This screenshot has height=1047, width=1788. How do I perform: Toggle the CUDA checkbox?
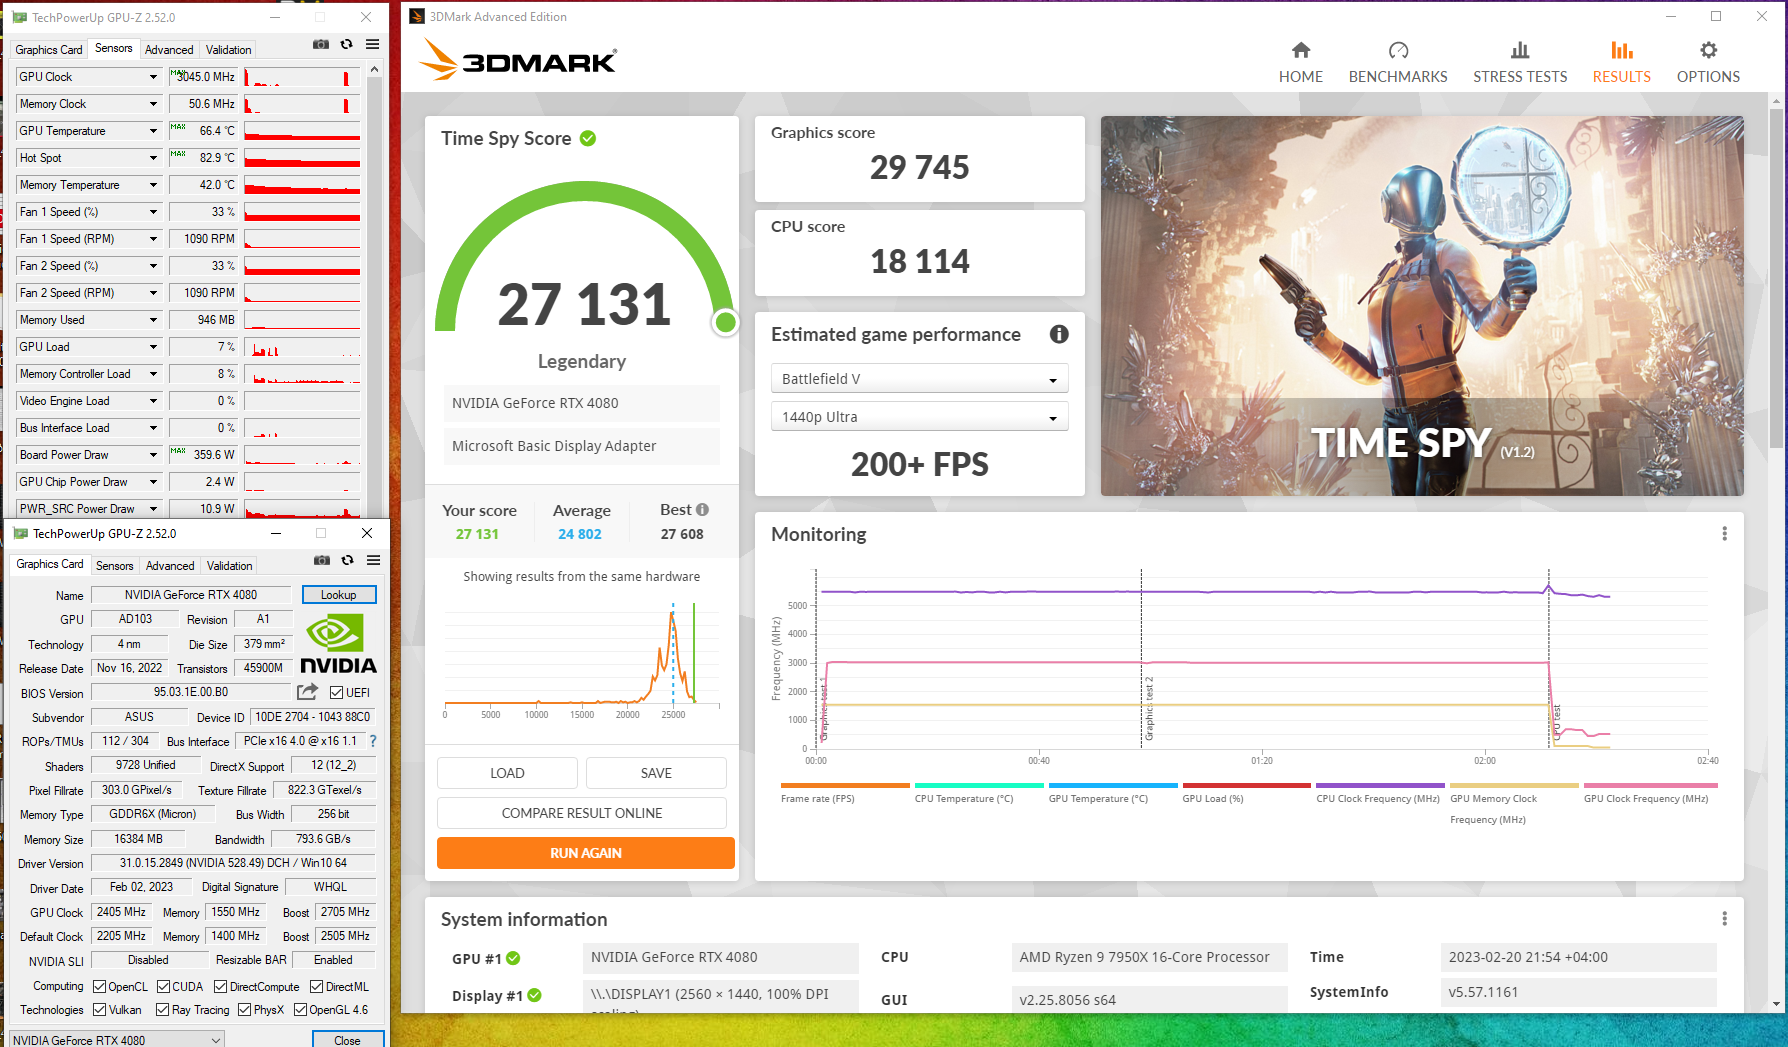point(164,987)
